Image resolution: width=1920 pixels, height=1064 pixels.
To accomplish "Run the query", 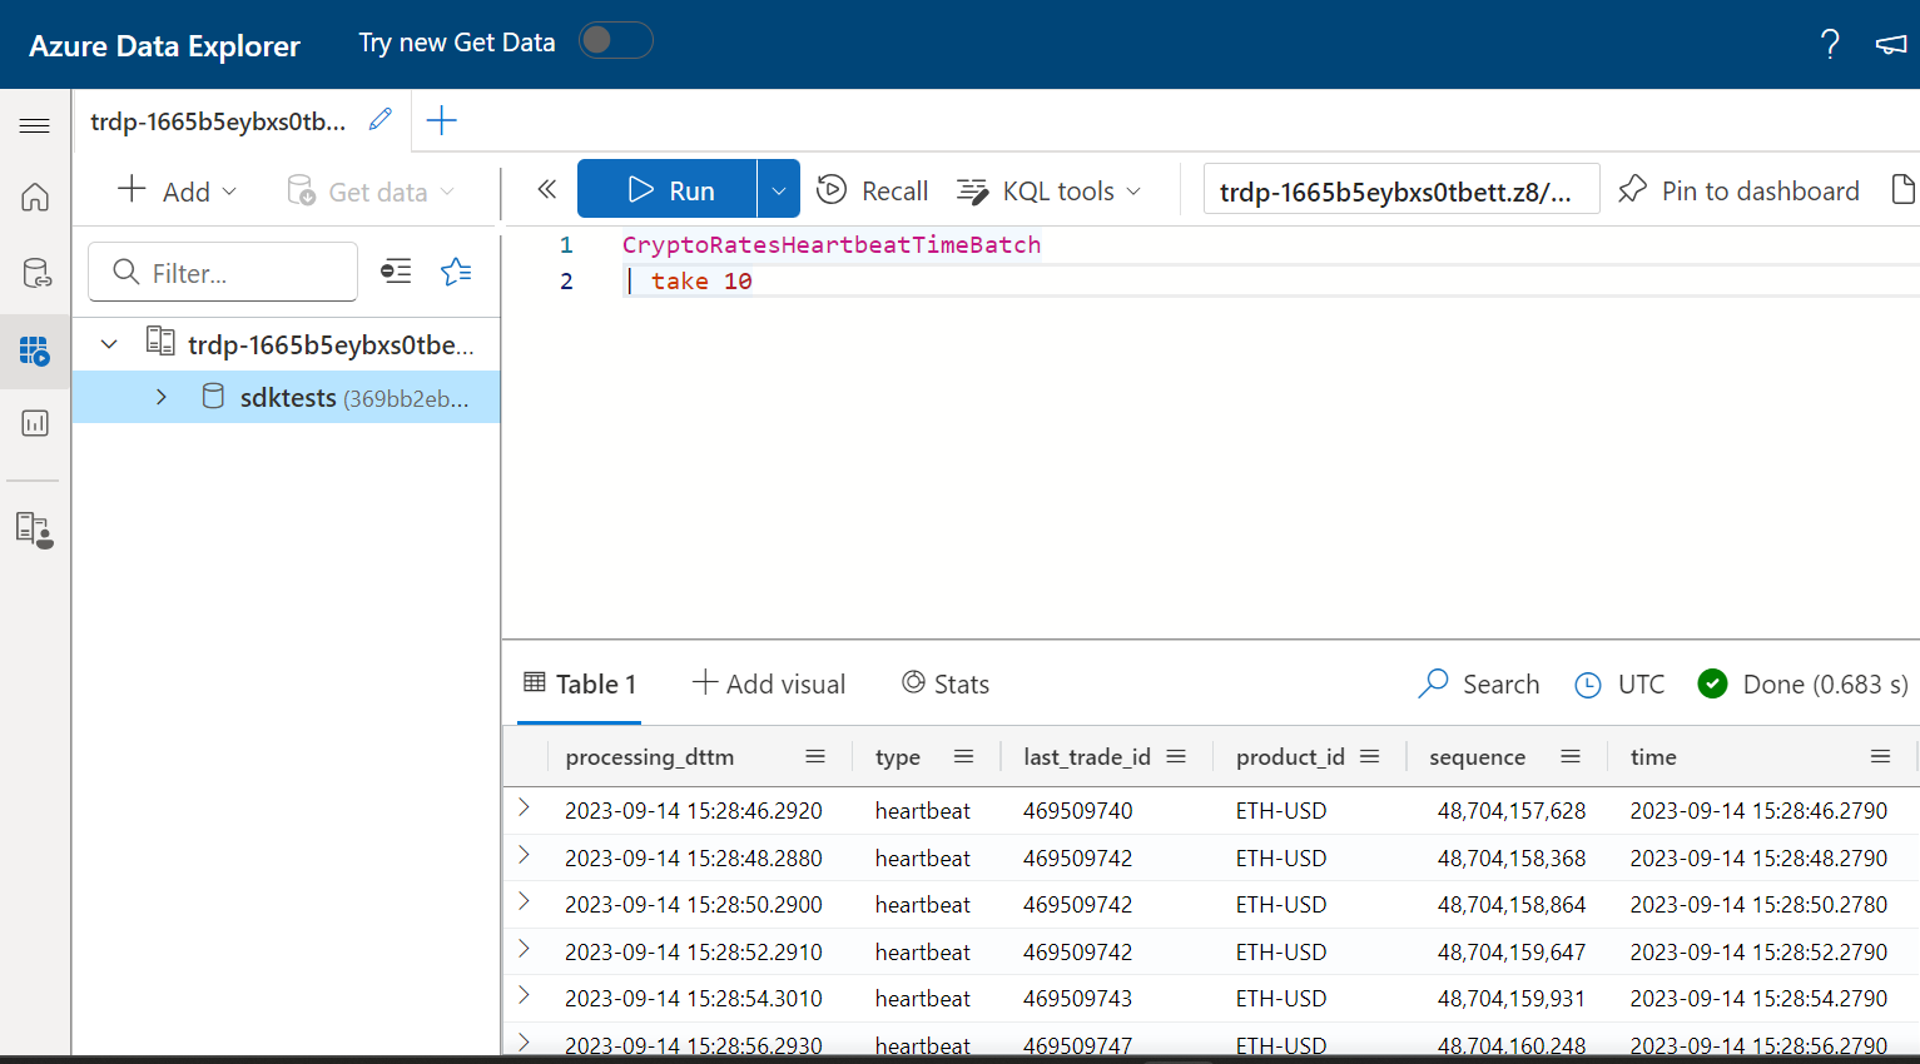I will coord(668,190).
